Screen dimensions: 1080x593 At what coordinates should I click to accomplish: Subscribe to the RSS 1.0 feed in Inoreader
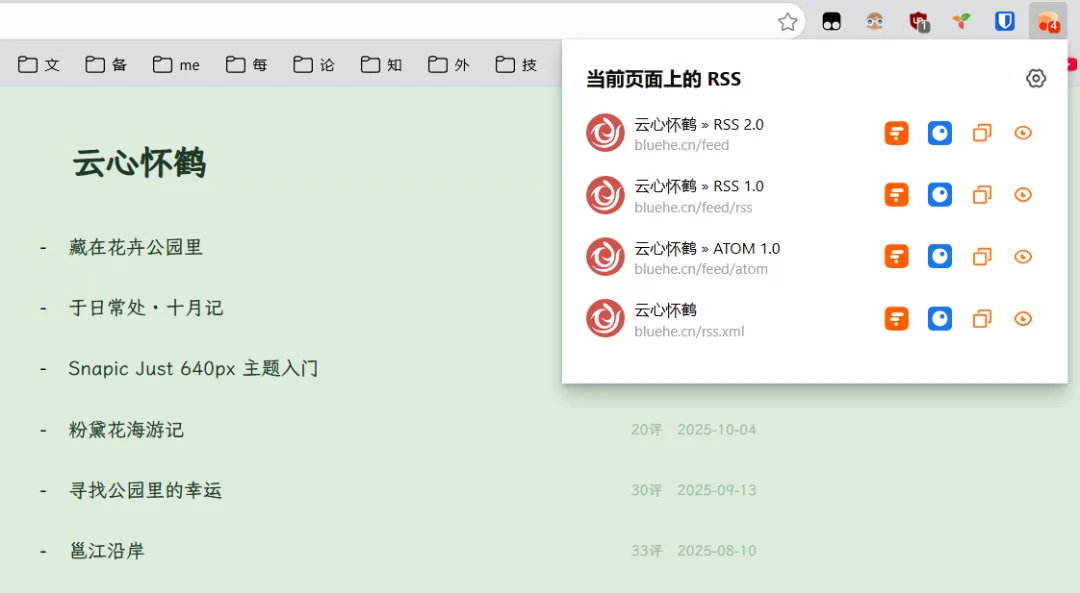[939, 195]
